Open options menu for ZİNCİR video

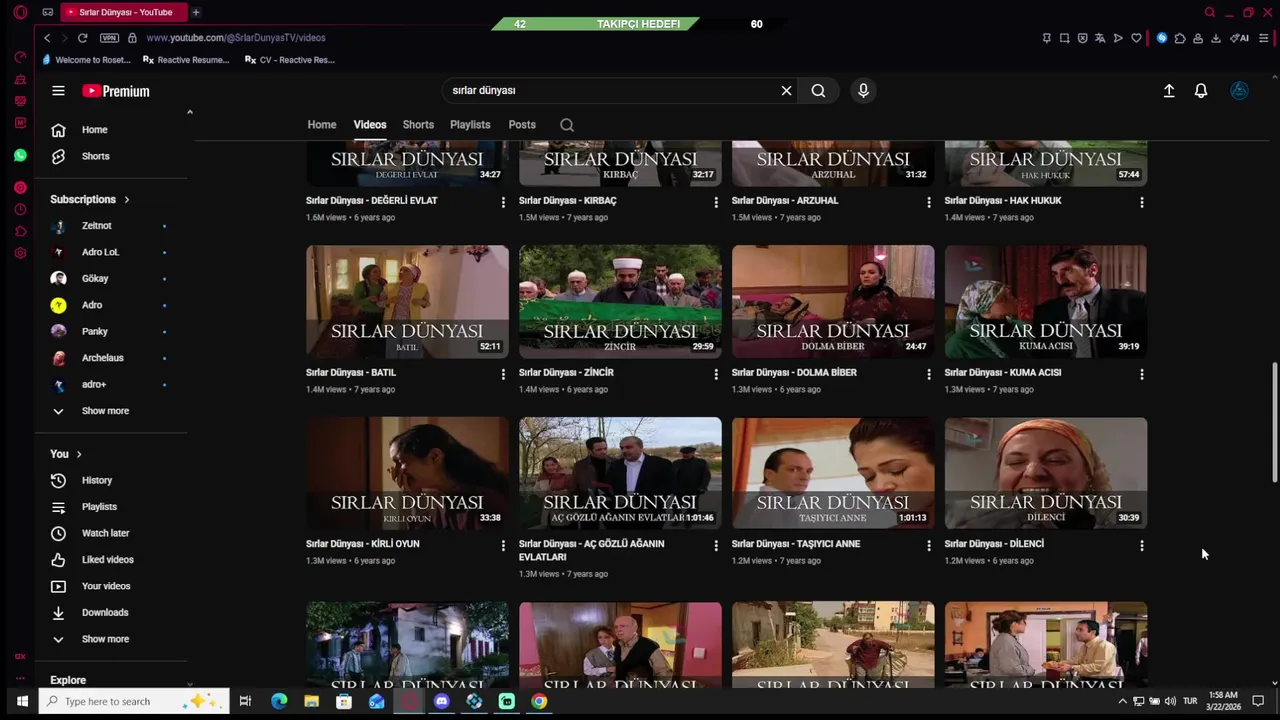716,374
